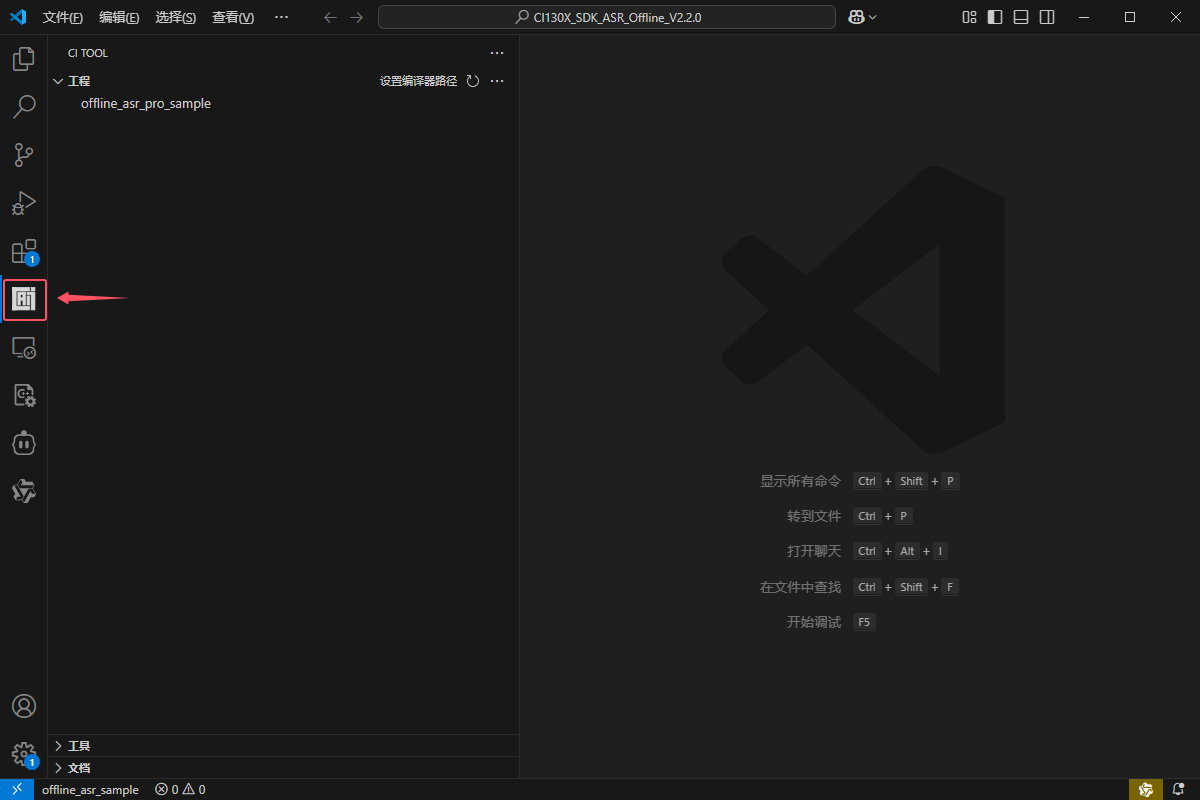Select the CI TOOL activity bar icon

click(24, 299)
